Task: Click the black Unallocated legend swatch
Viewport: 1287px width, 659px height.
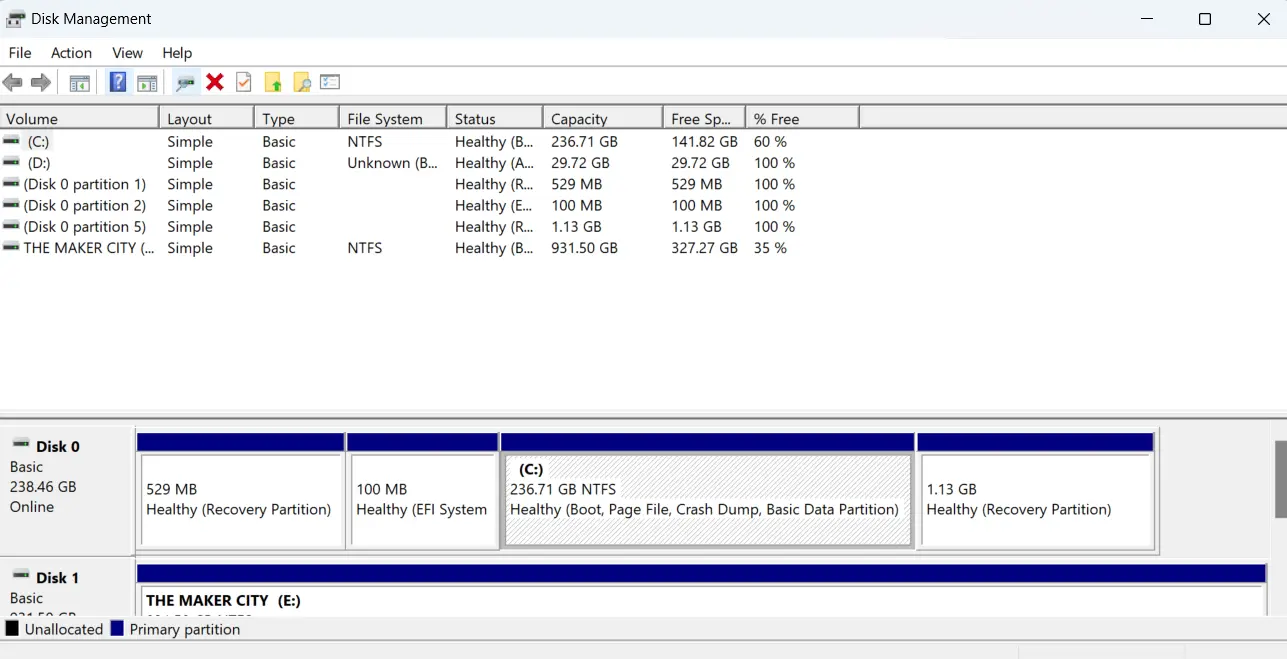Action: coord(12,629)
